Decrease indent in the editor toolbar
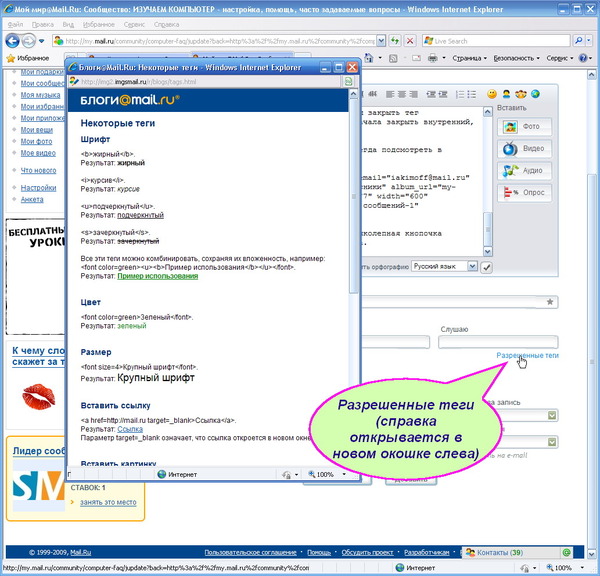 (x=431, y=94)
